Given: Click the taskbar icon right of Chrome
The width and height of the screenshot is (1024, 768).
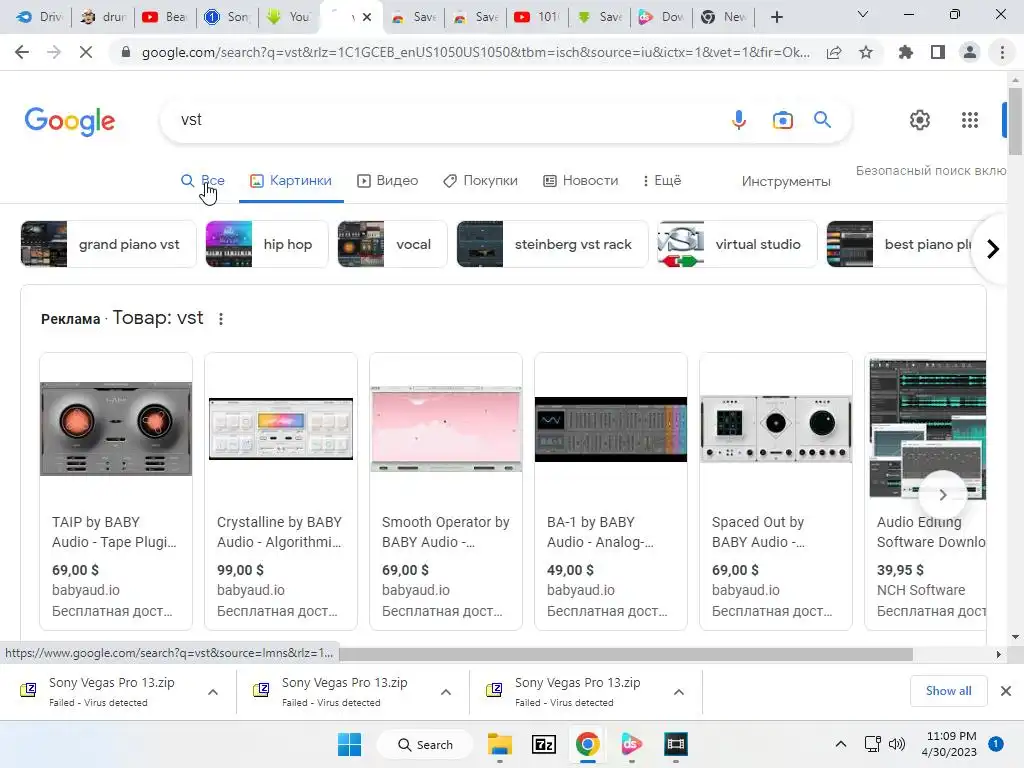Looking at the screenshot, I should [632, 744].
